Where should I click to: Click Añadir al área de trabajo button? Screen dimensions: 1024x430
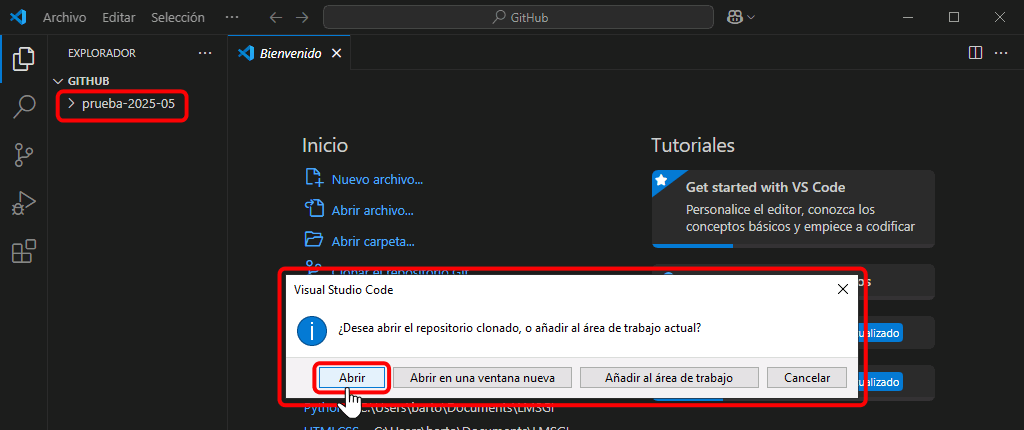coord(669,378)
